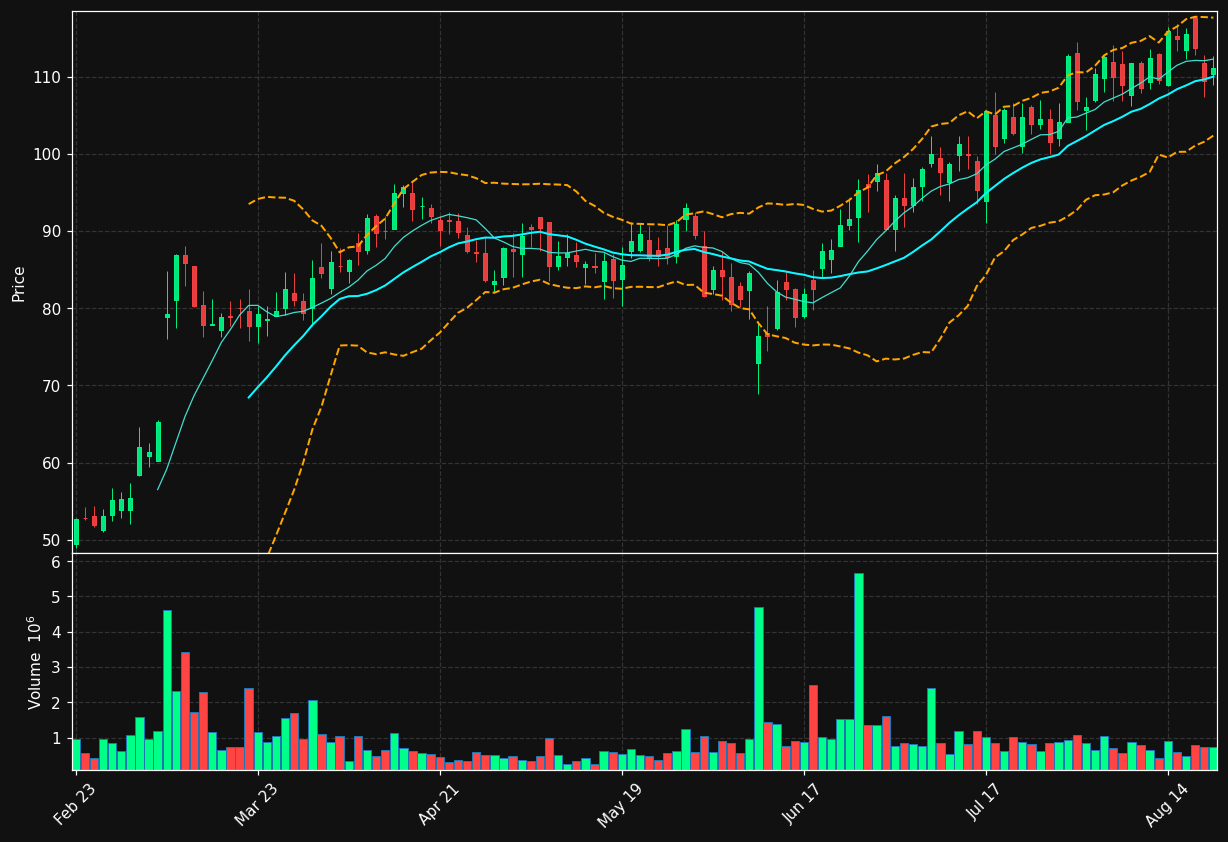Click the 'Volume 10⁶' axis title
Screen dimensions: 1228x842
35,662
